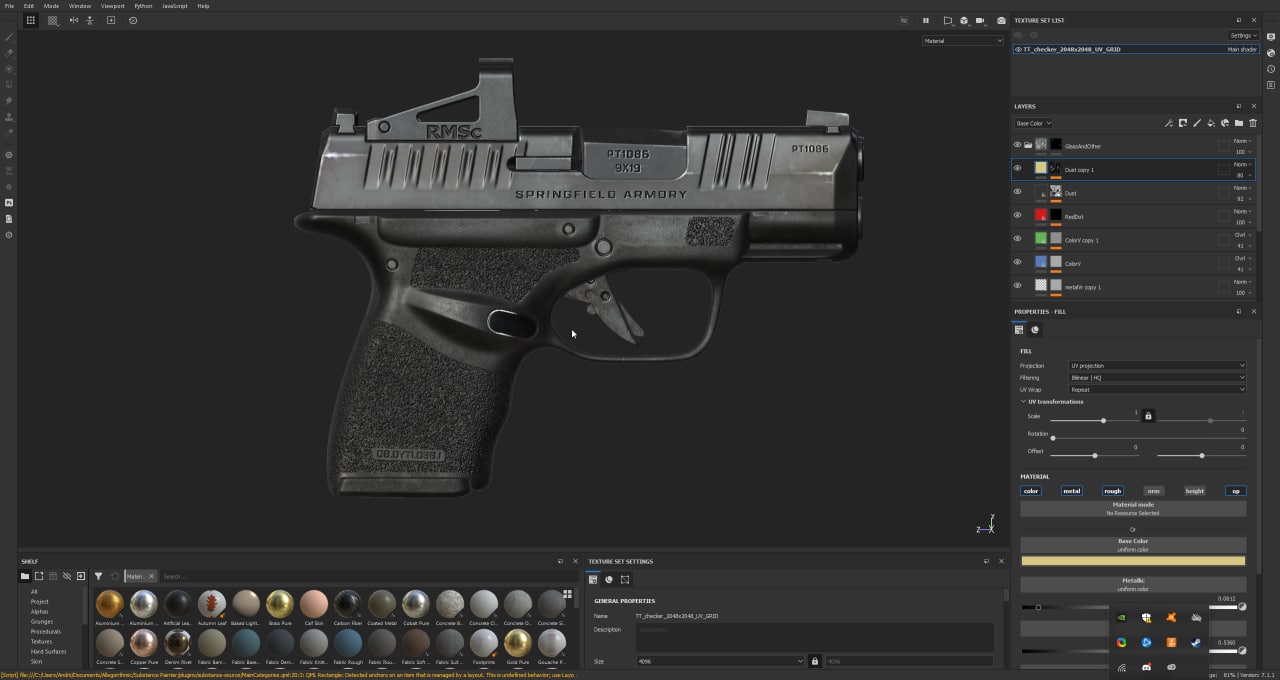Open the Size dropdown showing 4096
1280x680 pixels.
pyautogui.click(x=720, y=661)
